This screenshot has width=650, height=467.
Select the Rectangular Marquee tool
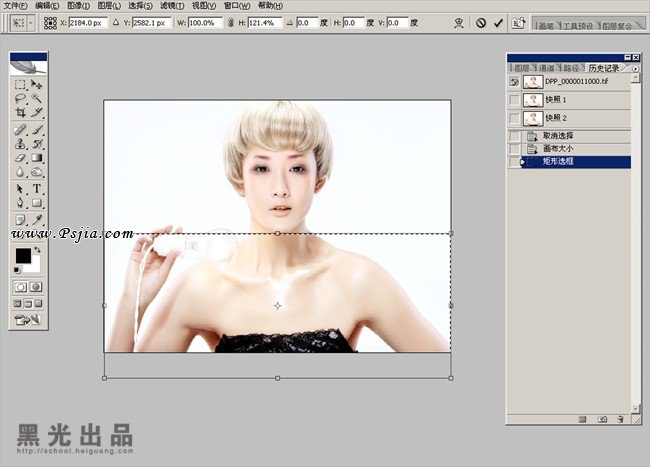point(20,85)
